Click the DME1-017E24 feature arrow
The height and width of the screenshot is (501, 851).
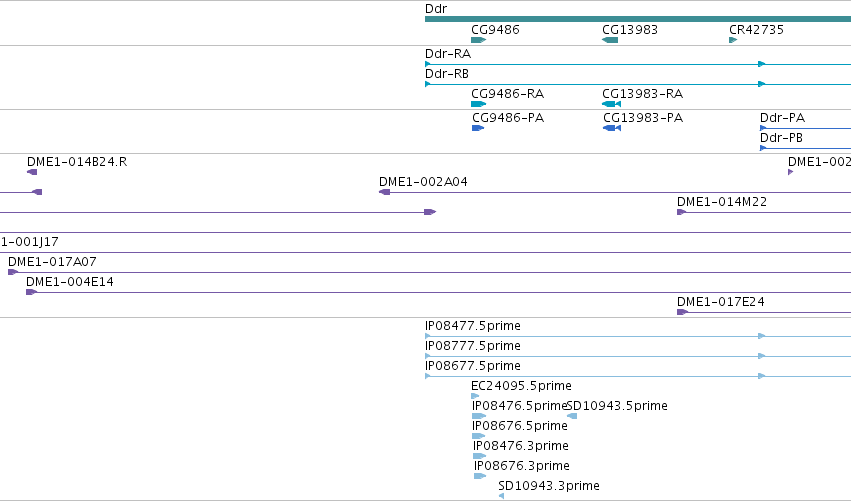(683, 312)
